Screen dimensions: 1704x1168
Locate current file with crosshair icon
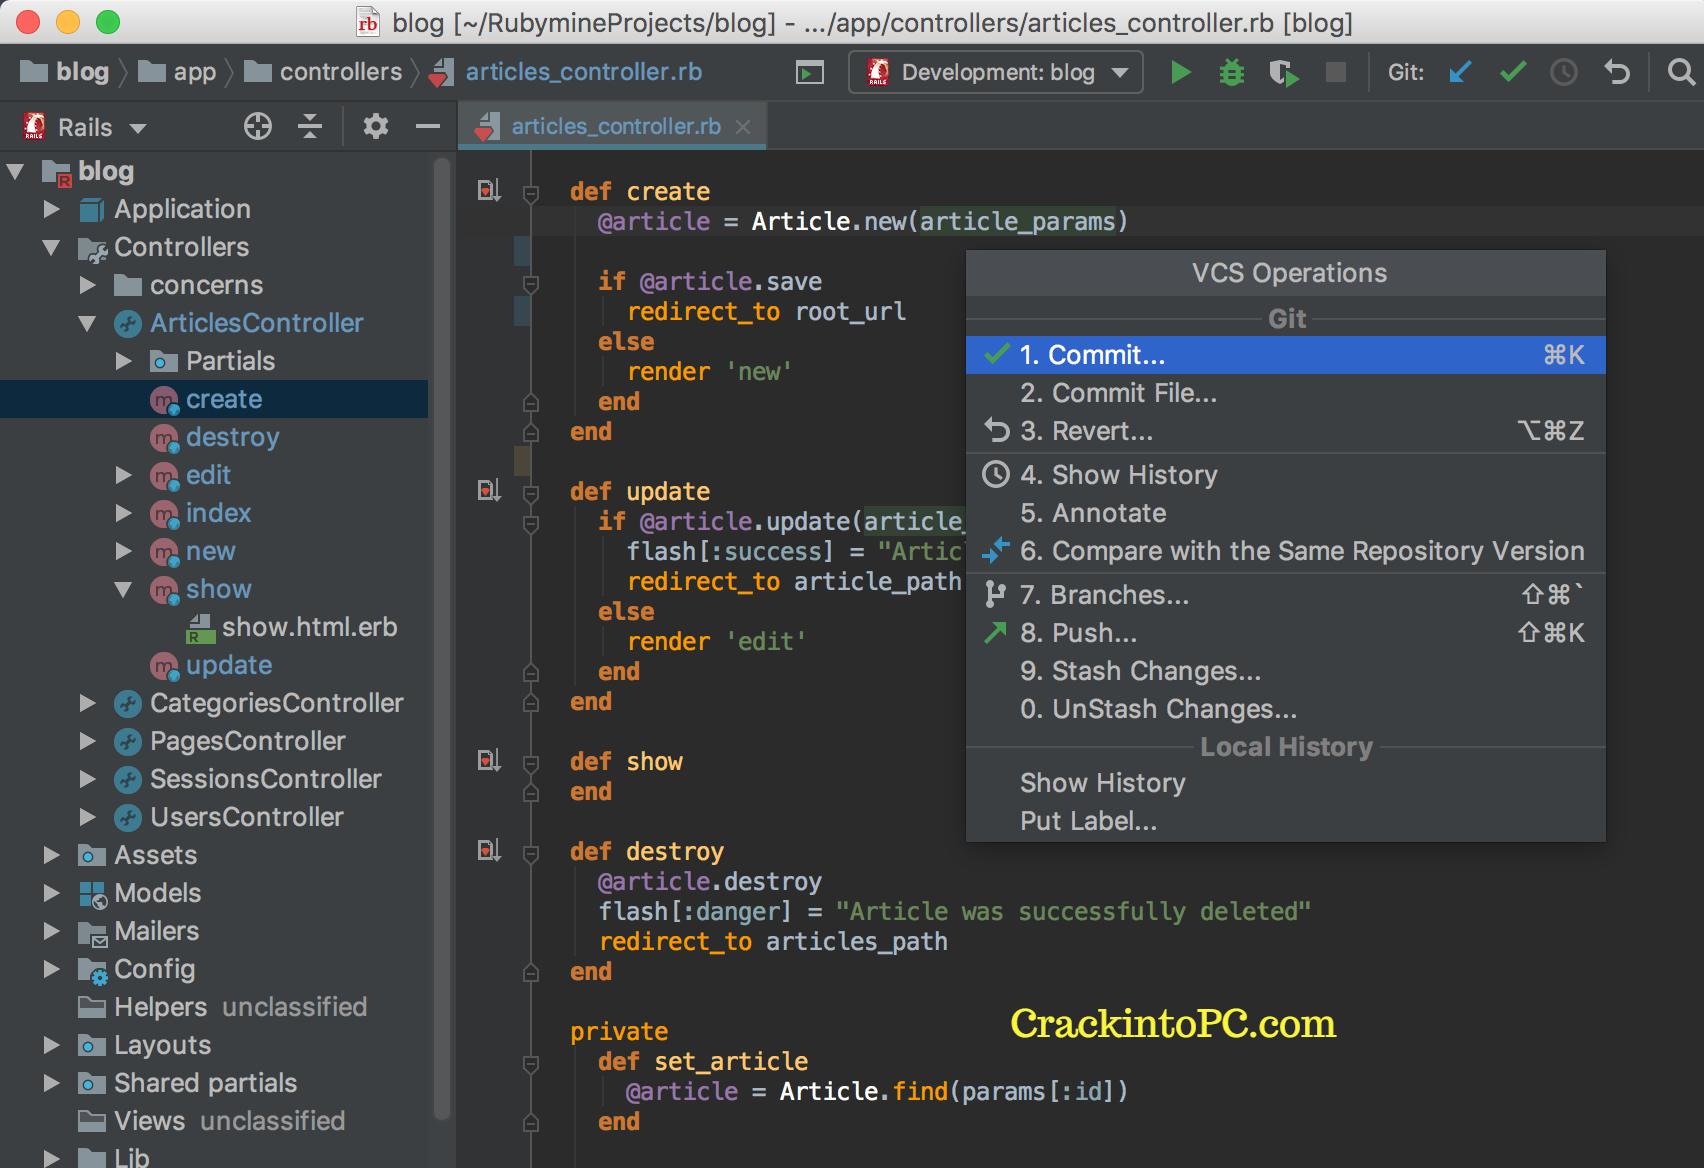point(258,126)
